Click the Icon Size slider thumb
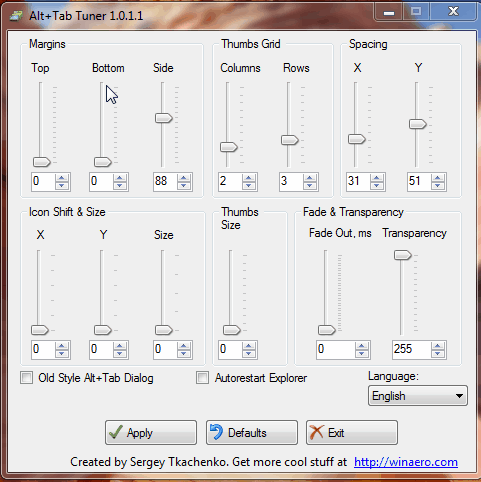Viewport: 481px width, 482px height. coord(164,330)
